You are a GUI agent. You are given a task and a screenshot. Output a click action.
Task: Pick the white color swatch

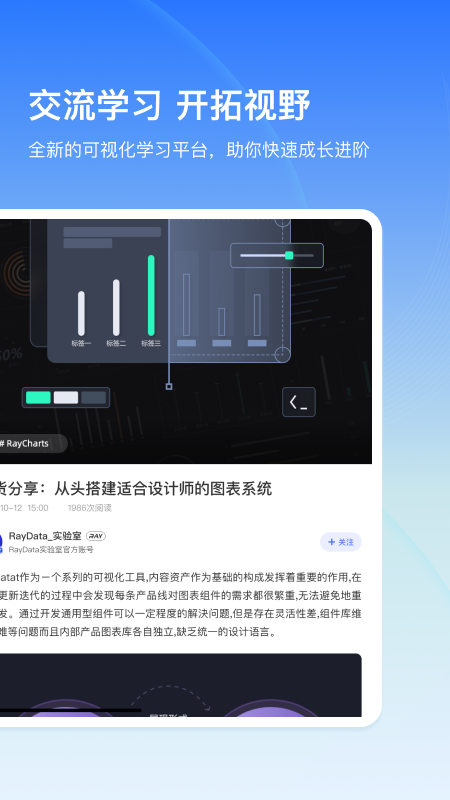66,397
